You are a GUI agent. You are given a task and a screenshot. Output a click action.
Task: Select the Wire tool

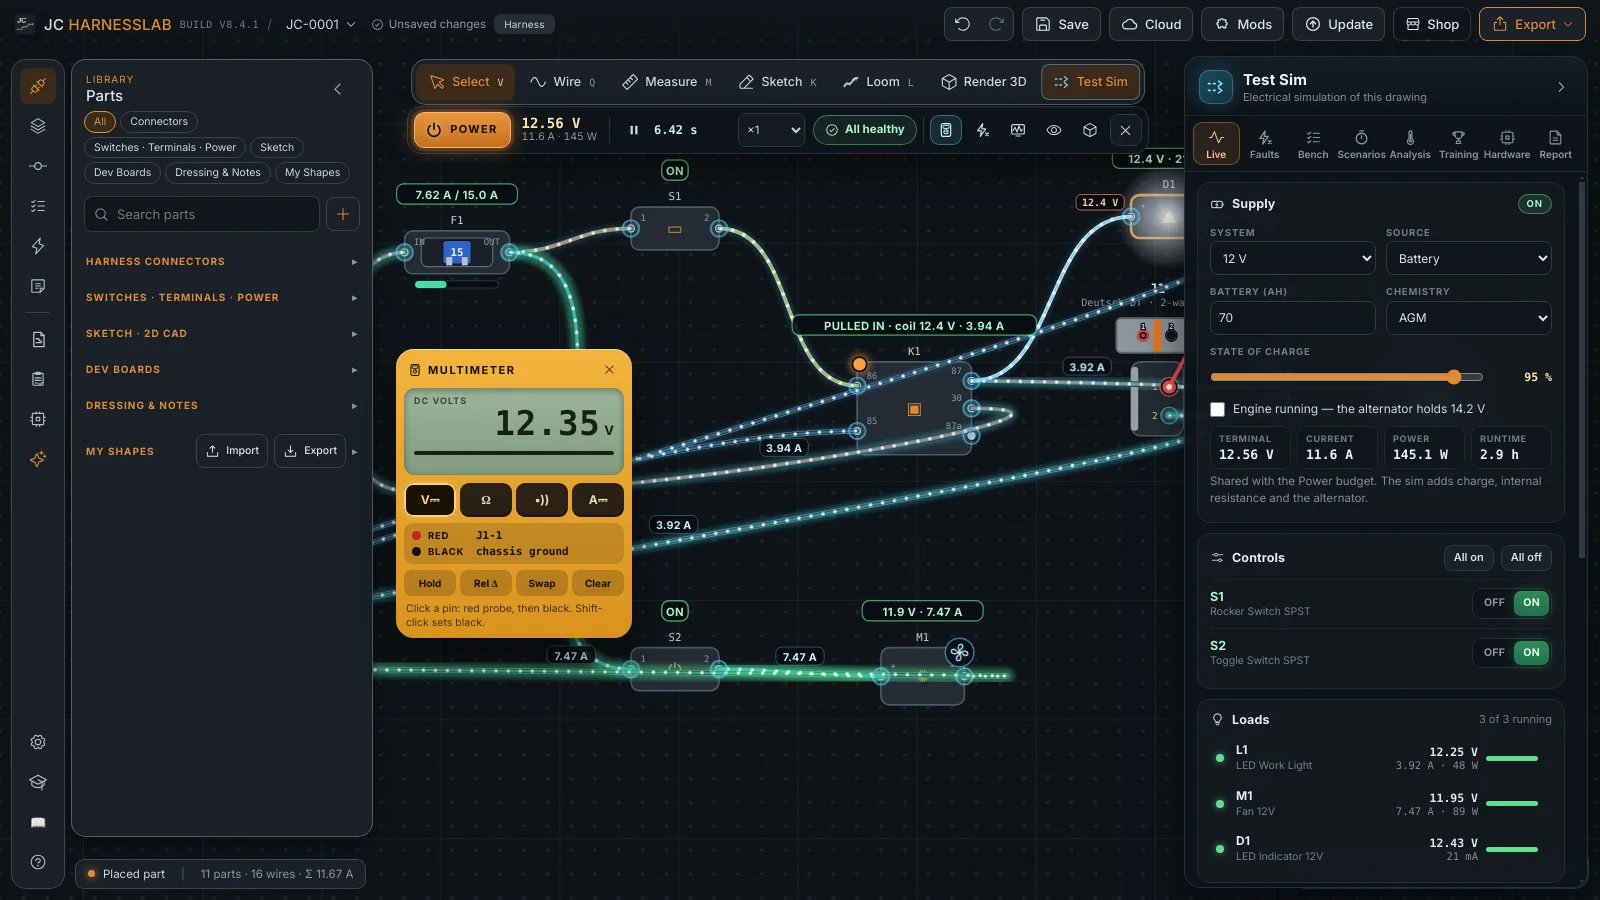click(562, 82)
